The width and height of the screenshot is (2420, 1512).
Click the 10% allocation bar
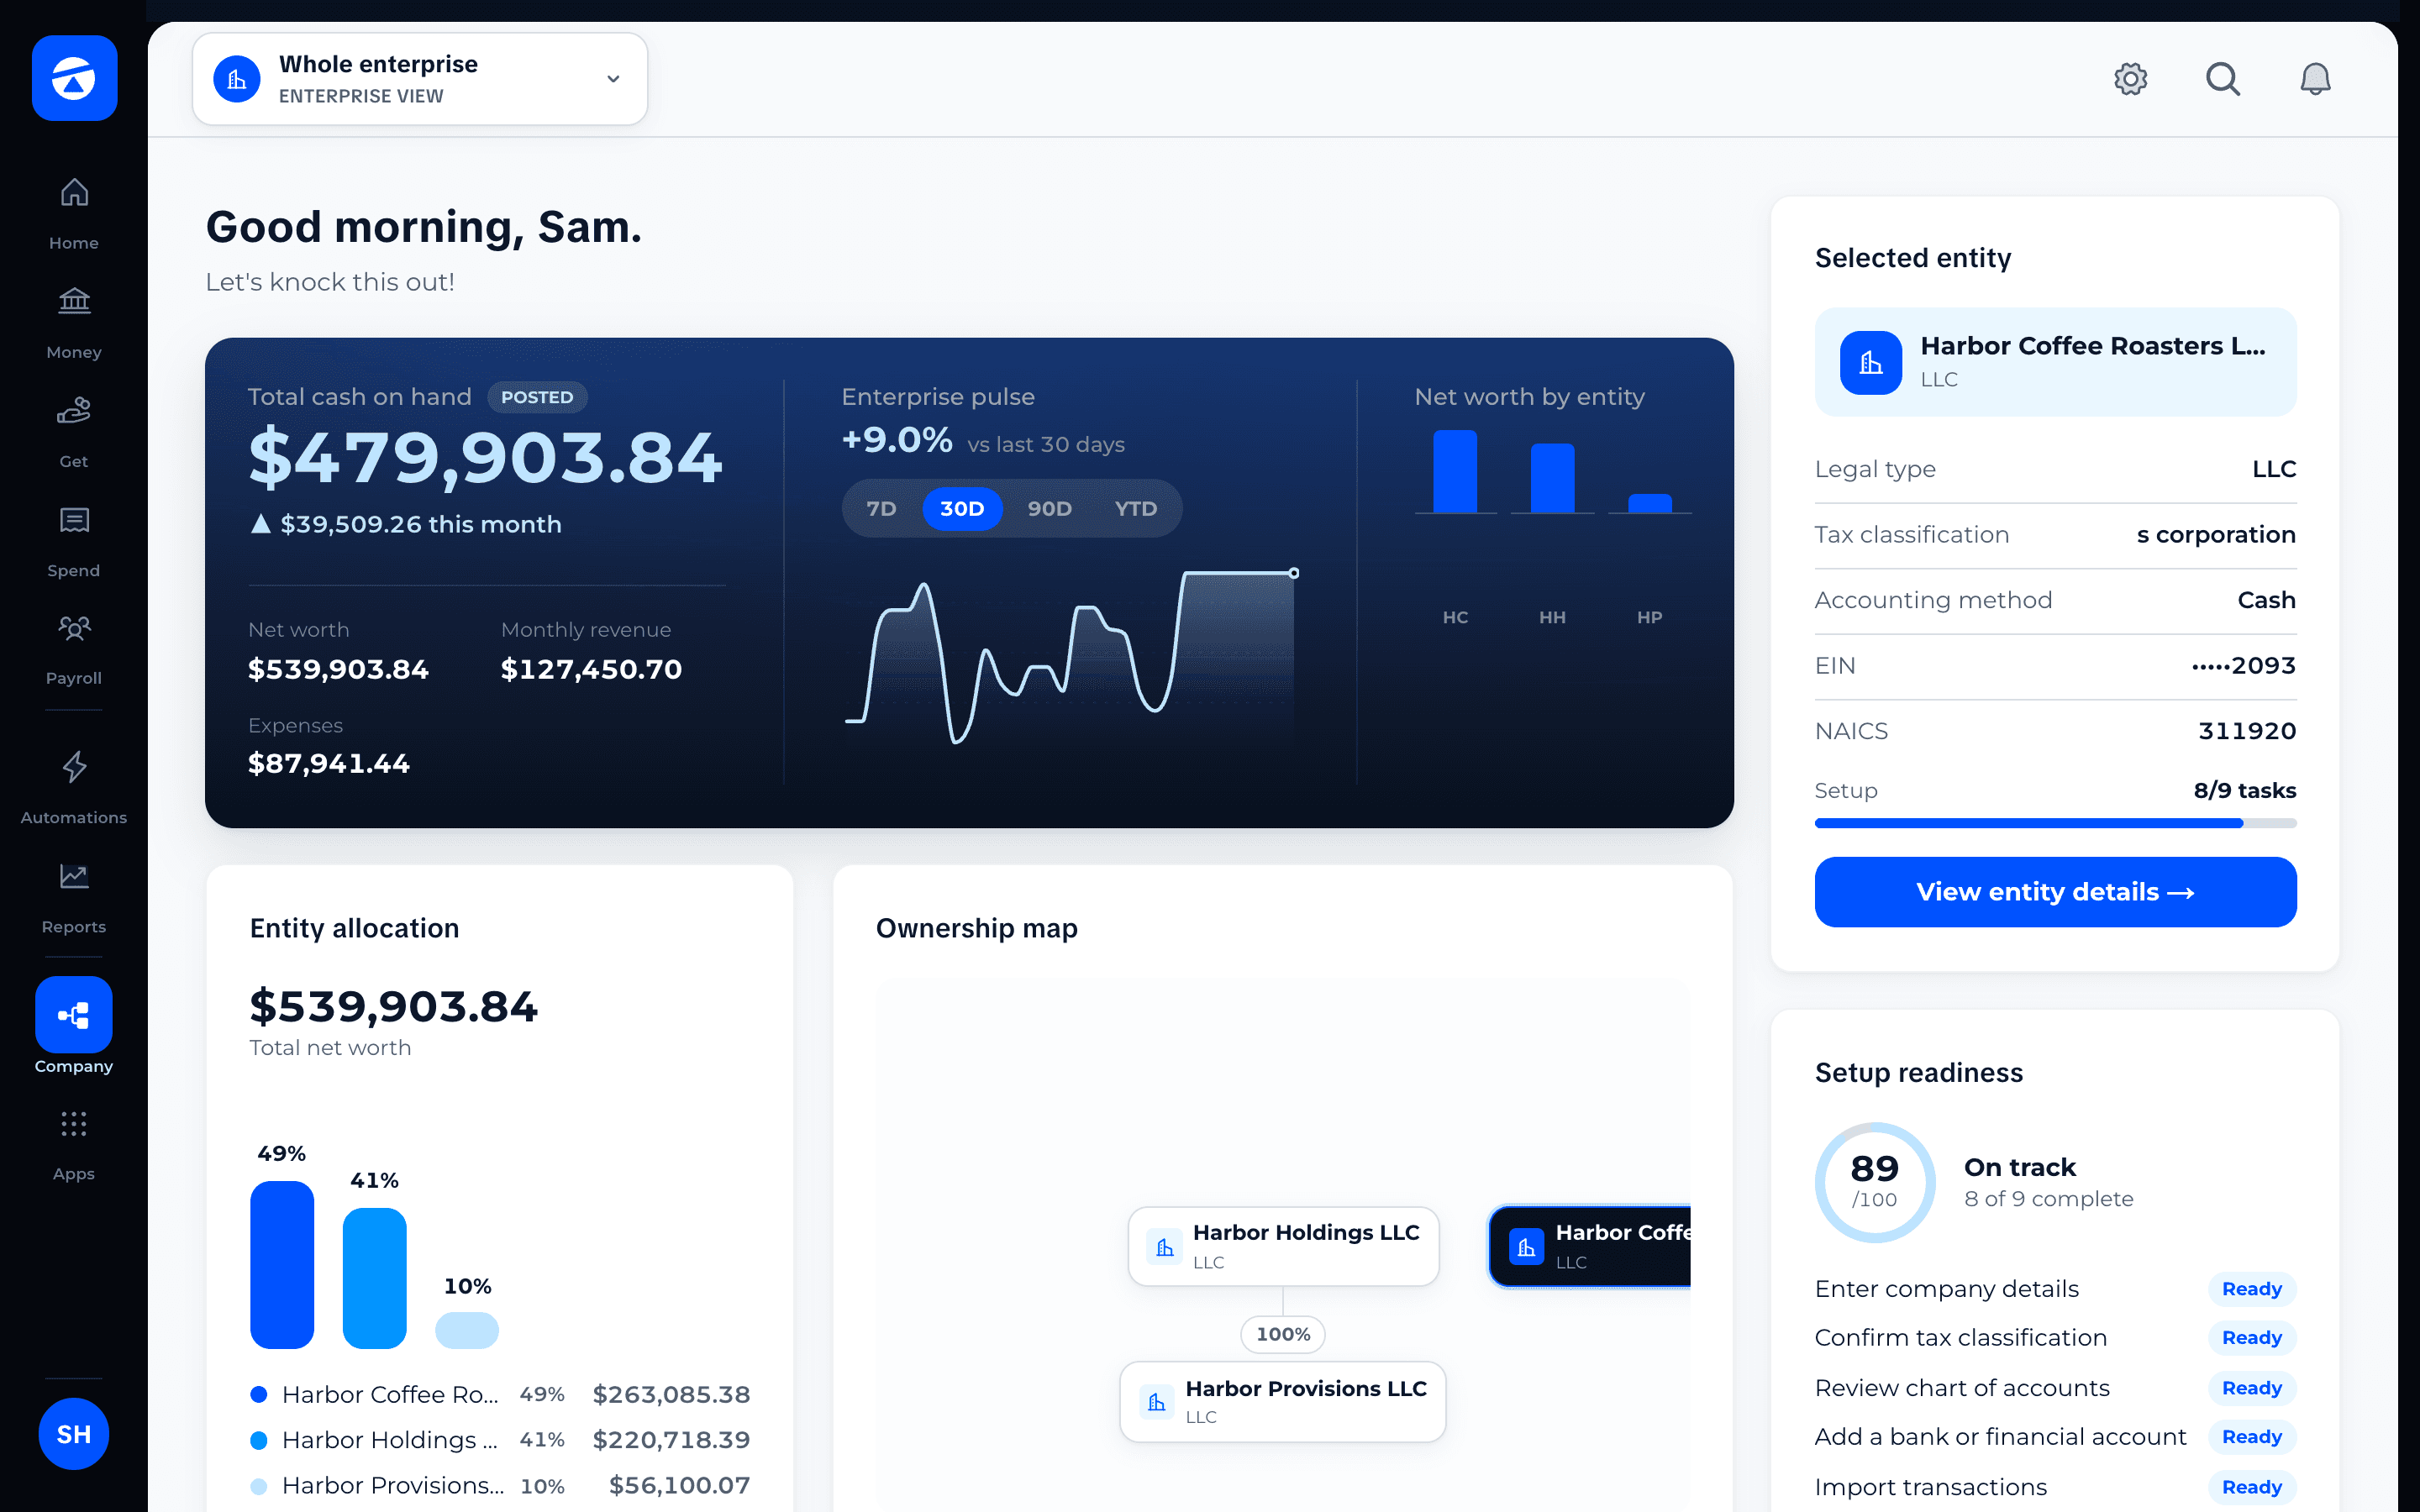[467, 1330]
